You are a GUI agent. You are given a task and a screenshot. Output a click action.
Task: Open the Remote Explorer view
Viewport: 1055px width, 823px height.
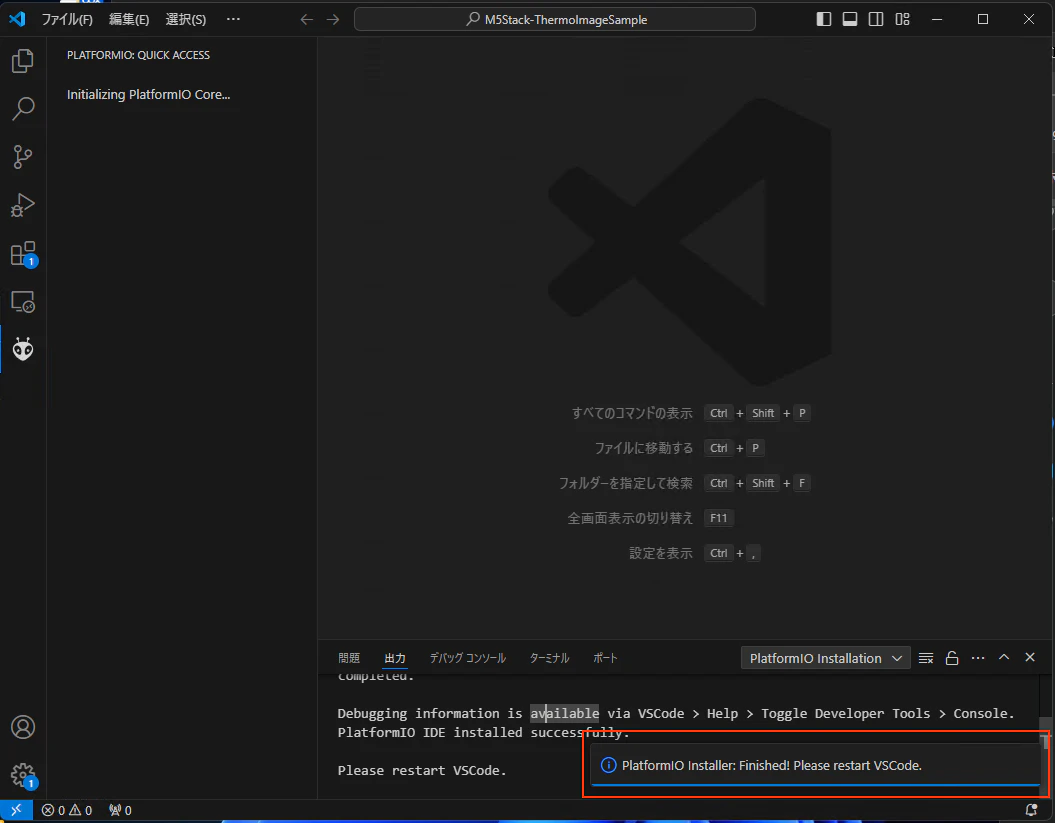pos(23,302)
